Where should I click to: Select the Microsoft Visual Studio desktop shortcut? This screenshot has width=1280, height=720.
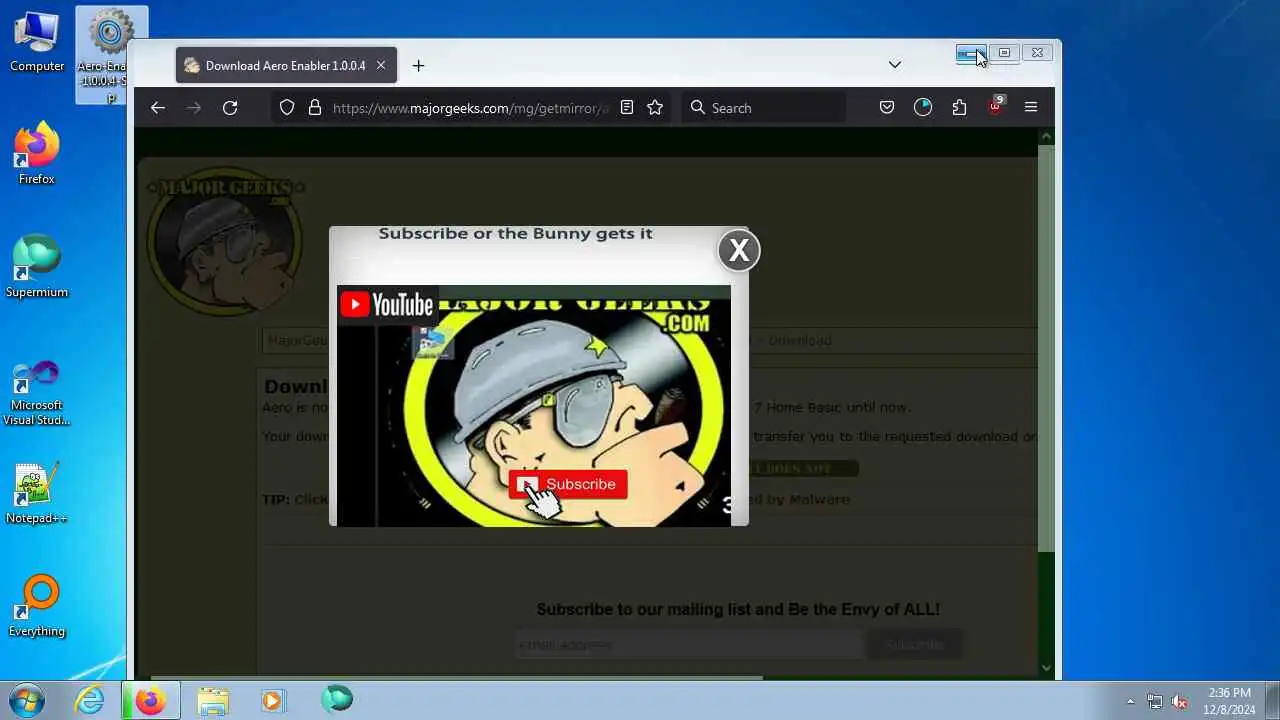tap(37, 393)
